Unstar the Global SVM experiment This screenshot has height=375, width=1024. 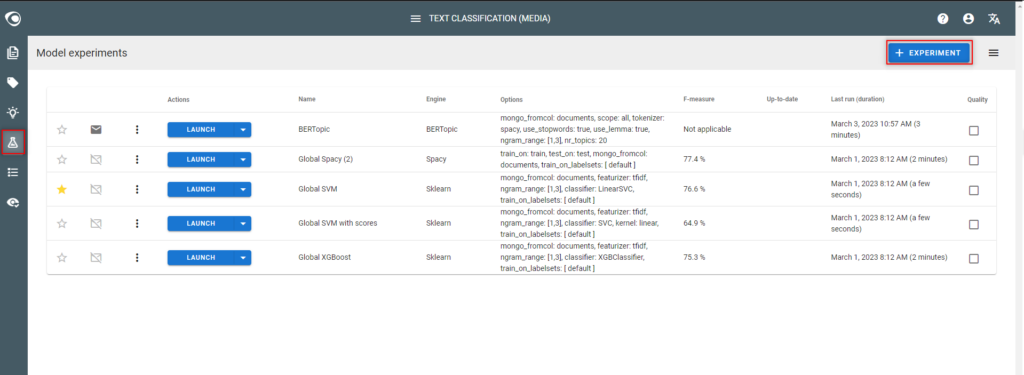(x=62, y=189)
